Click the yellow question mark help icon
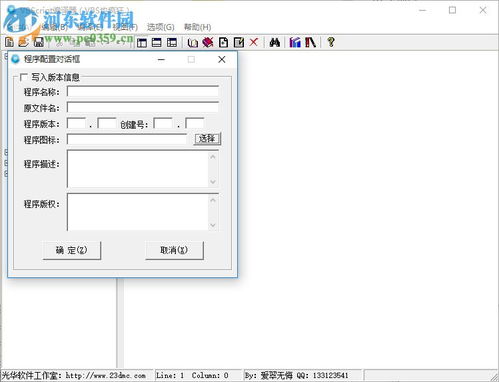The width and height of the screenshot is (499, 382). click(331, 42)
